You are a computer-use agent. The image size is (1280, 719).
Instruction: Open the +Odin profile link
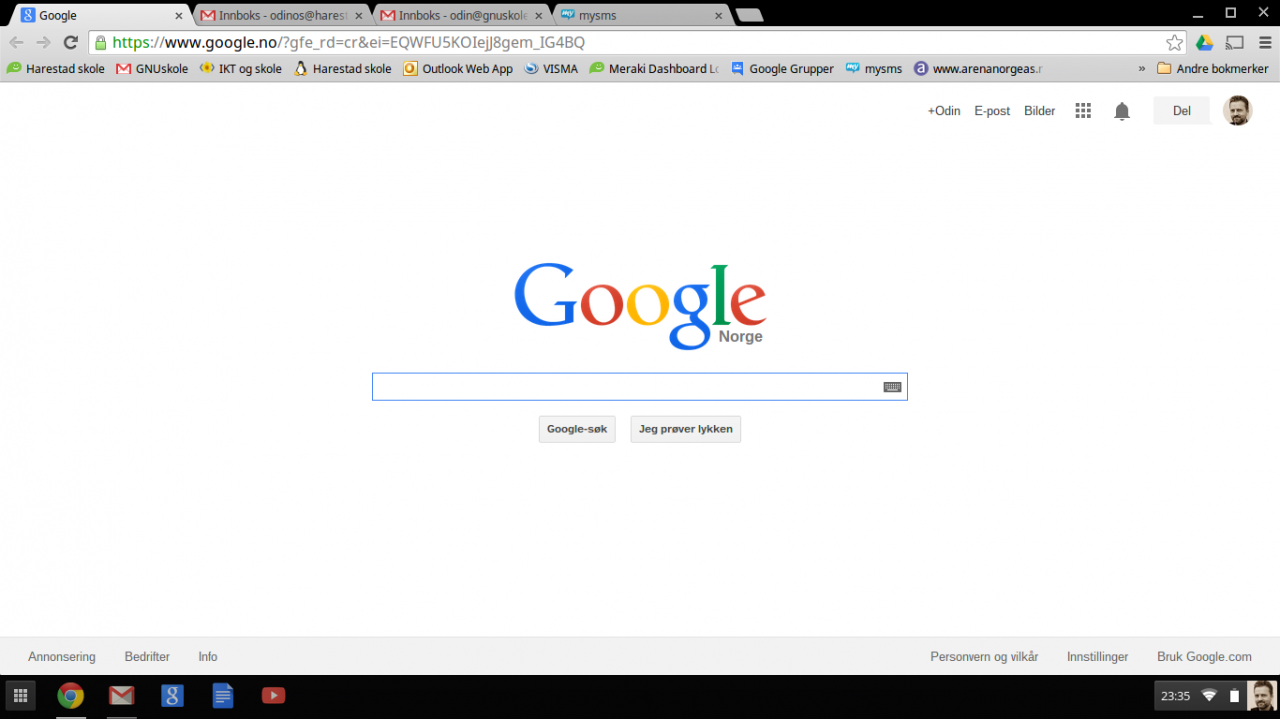point(944,111)
